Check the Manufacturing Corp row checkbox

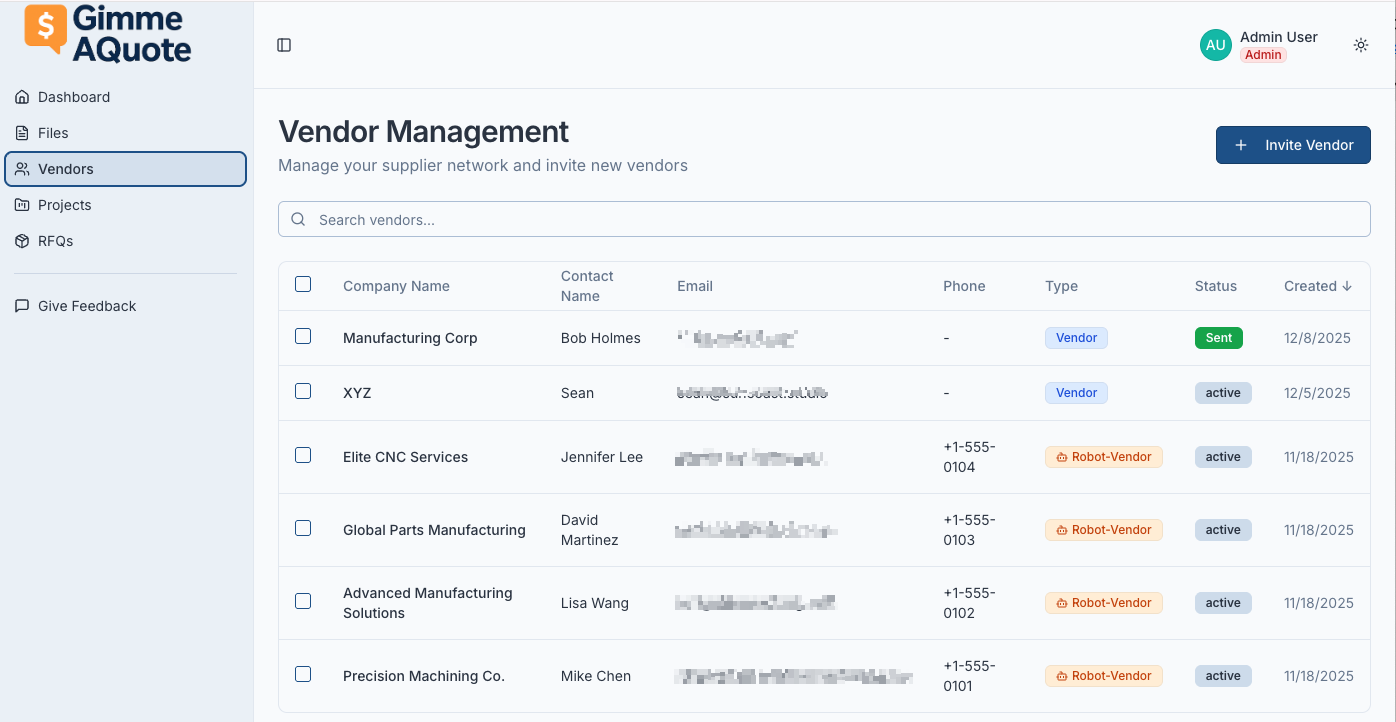click(x=303, y=337)
